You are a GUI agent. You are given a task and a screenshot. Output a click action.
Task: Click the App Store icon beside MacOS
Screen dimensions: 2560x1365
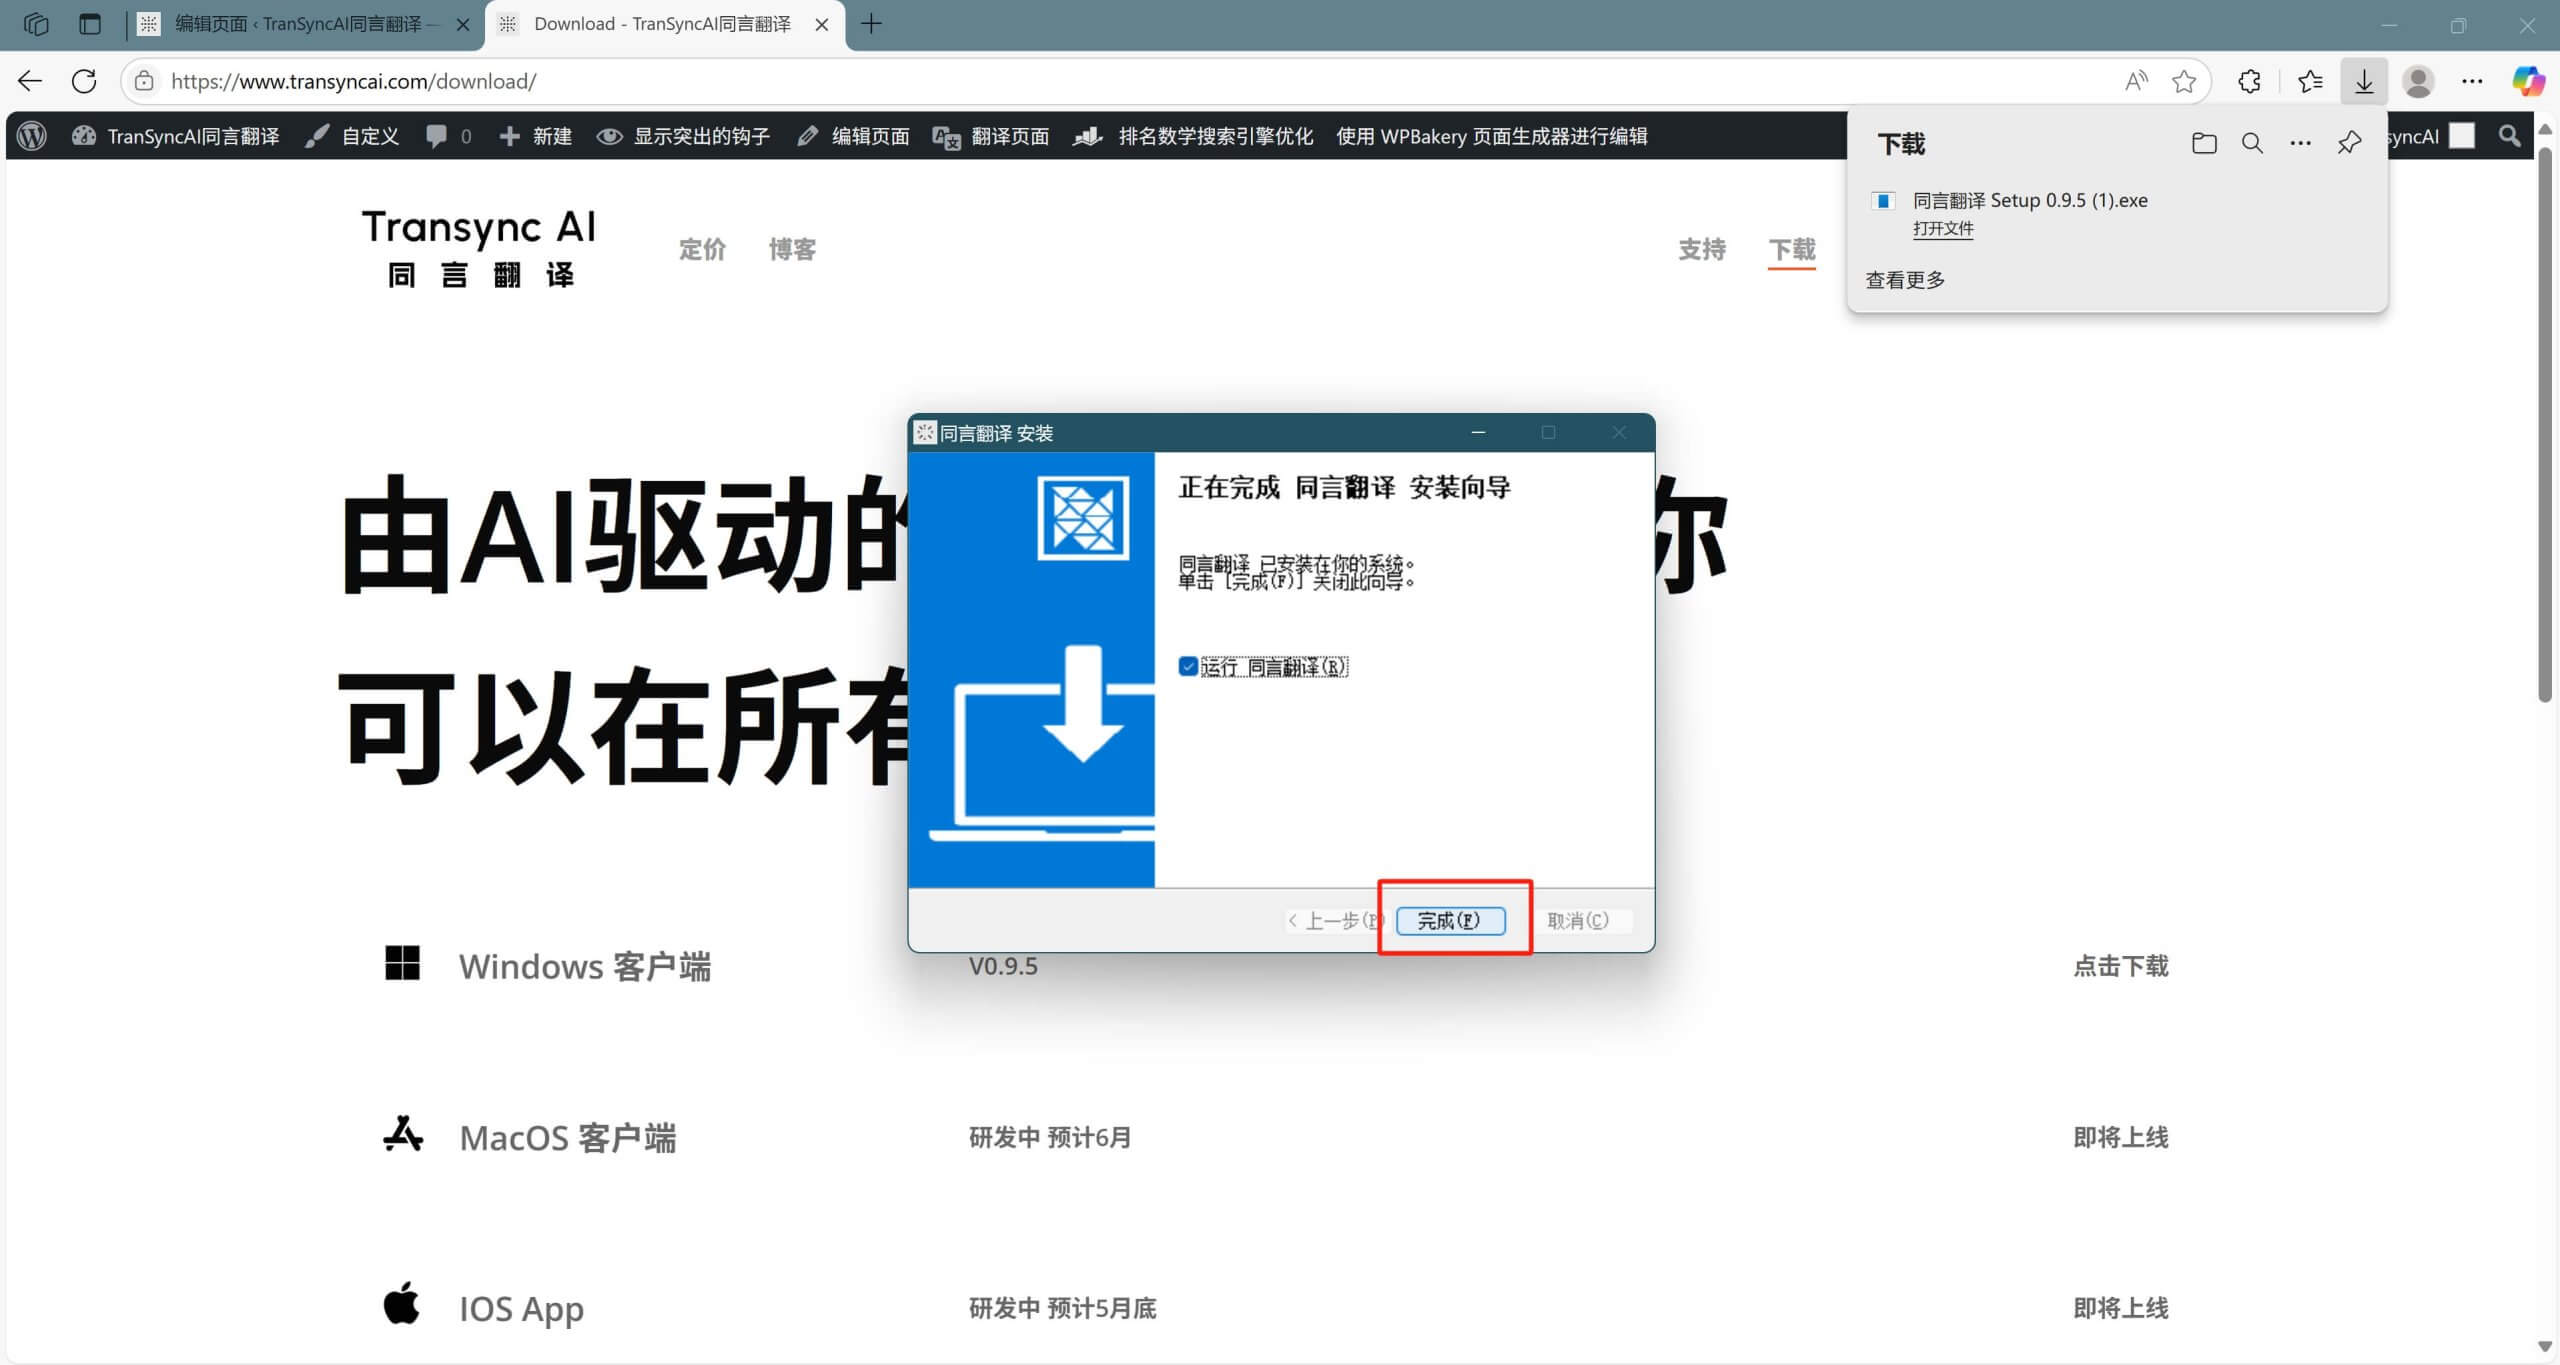point(403,1134)
